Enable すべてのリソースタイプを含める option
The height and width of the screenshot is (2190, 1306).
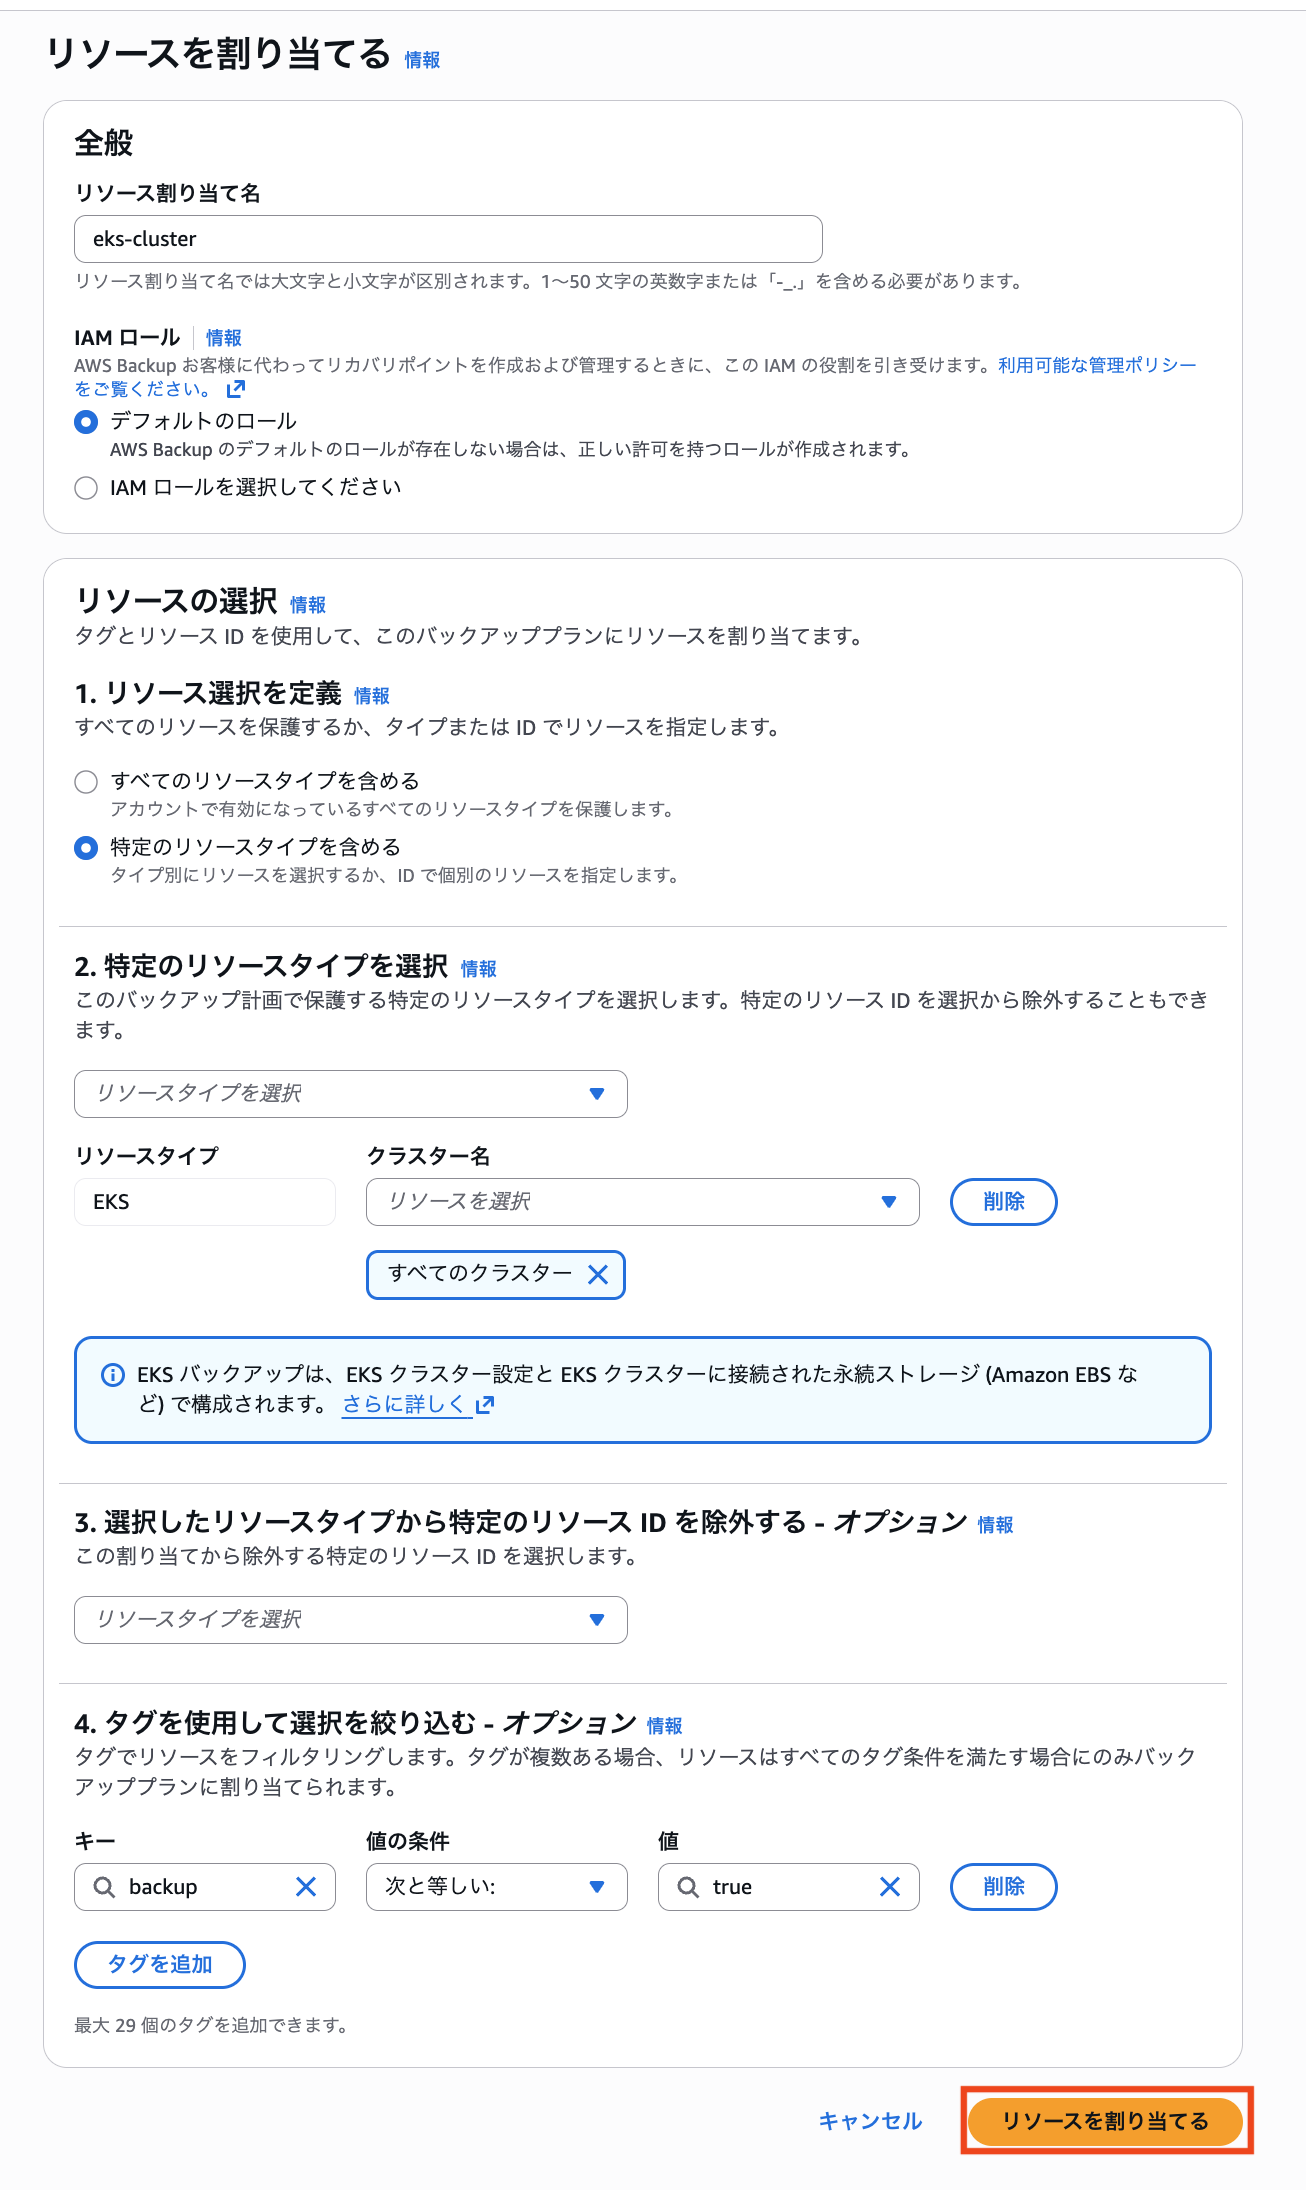tap(85, 781)
